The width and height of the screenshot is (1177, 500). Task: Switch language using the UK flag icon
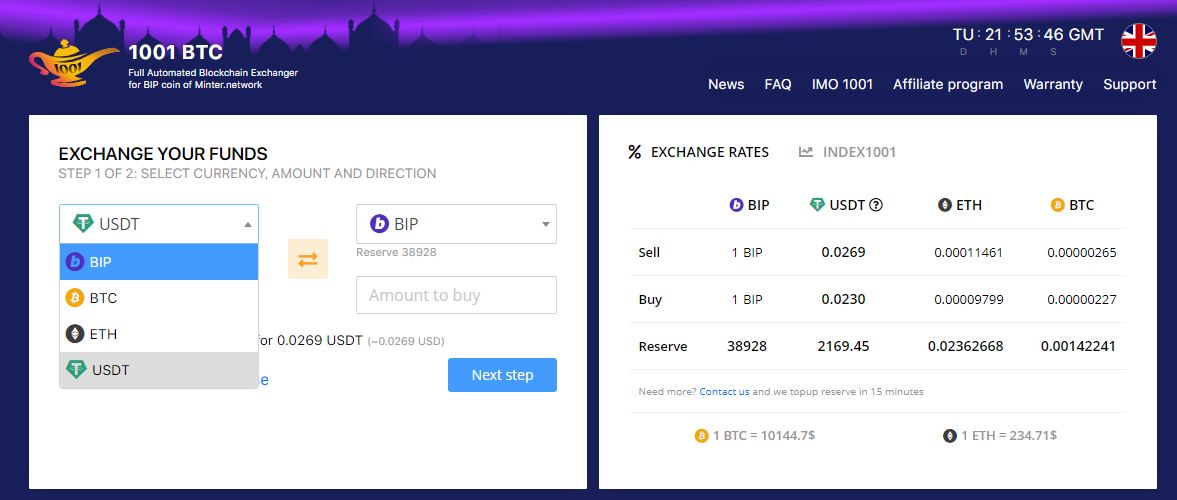(1139, 41)
